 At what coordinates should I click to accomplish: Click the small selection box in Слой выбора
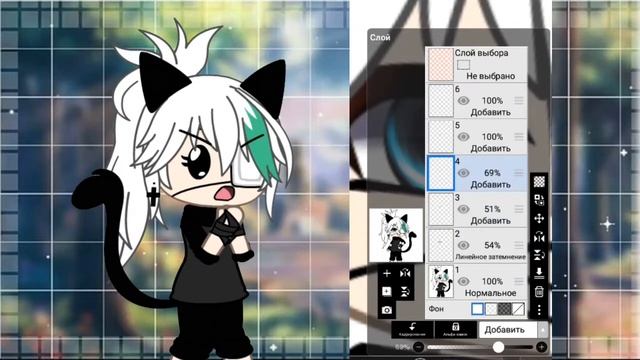pos(463,64)
